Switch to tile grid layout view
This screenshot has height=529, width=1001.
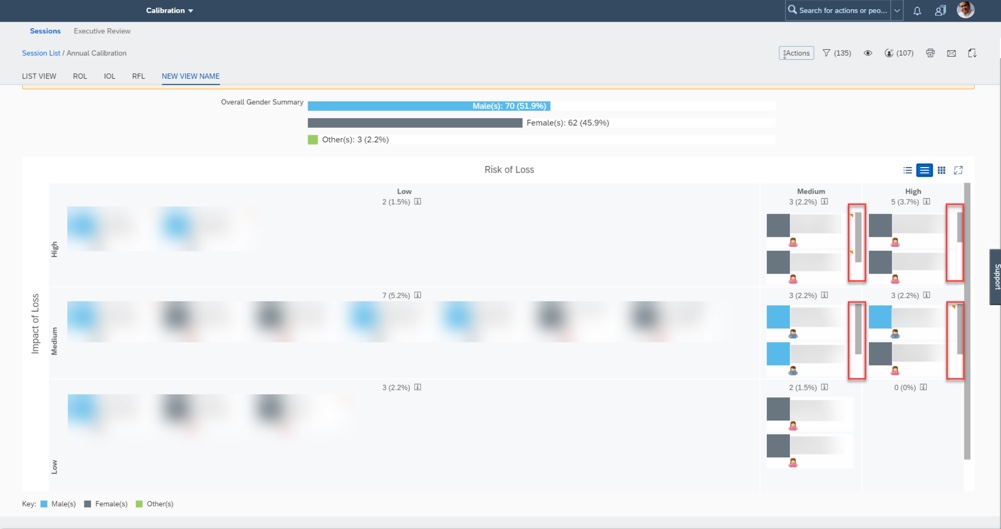[x=941, y=170]
